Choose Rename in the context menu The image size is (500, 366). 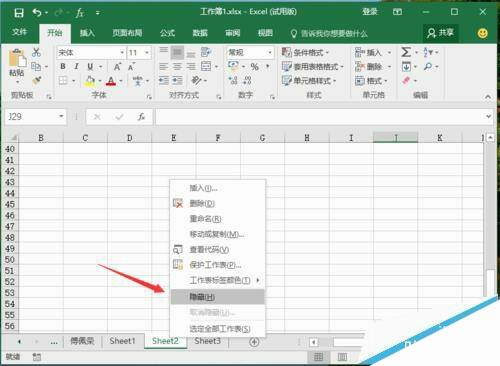(x=217, y=219)
